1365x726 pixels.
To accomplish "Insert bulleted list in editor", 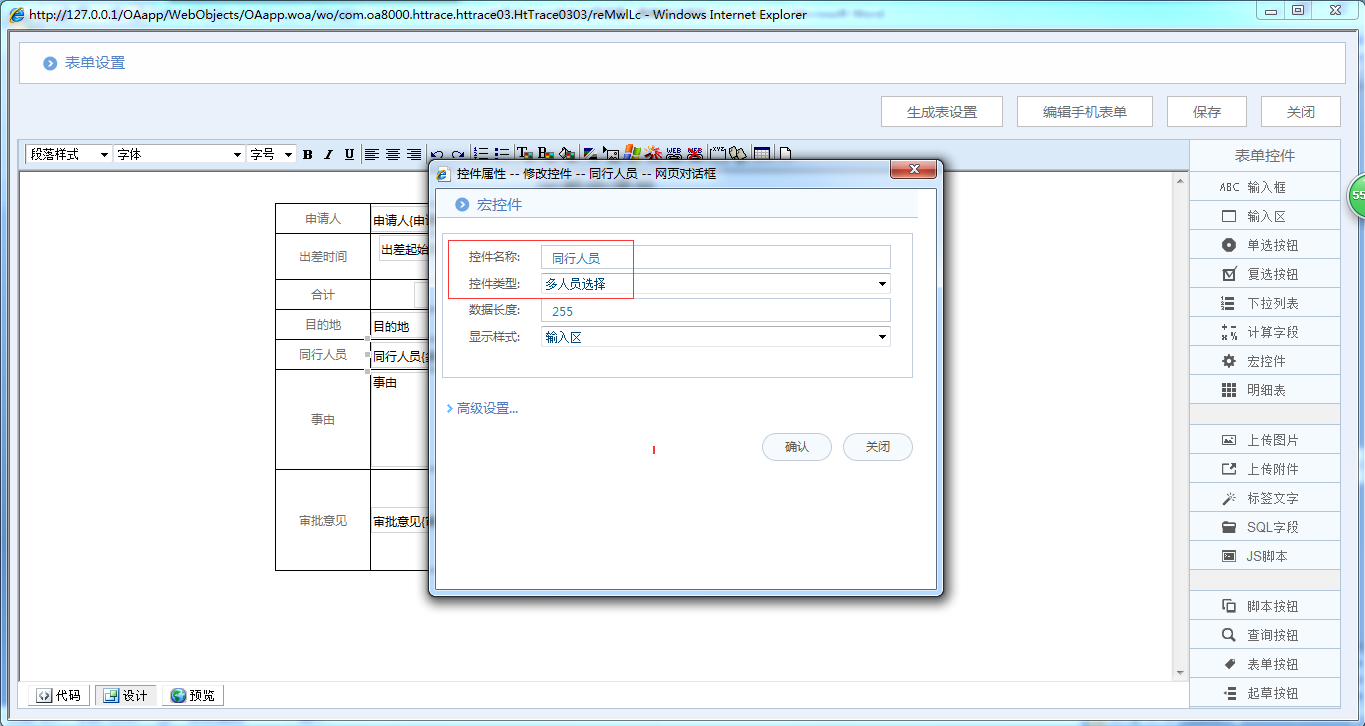I will (502, 154).
